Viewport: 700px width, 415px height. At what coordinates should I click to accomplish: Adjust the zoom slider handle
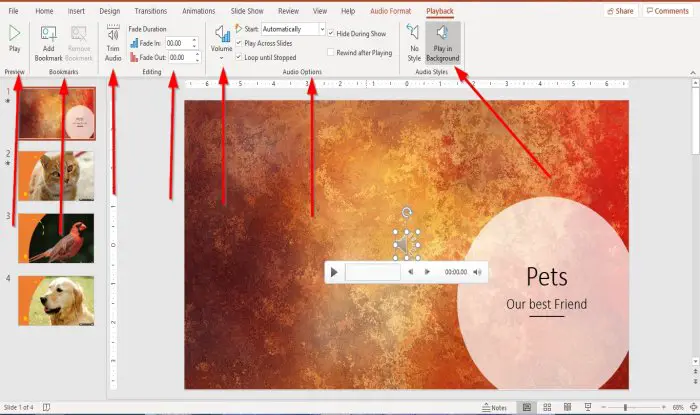tap(625, 407)
